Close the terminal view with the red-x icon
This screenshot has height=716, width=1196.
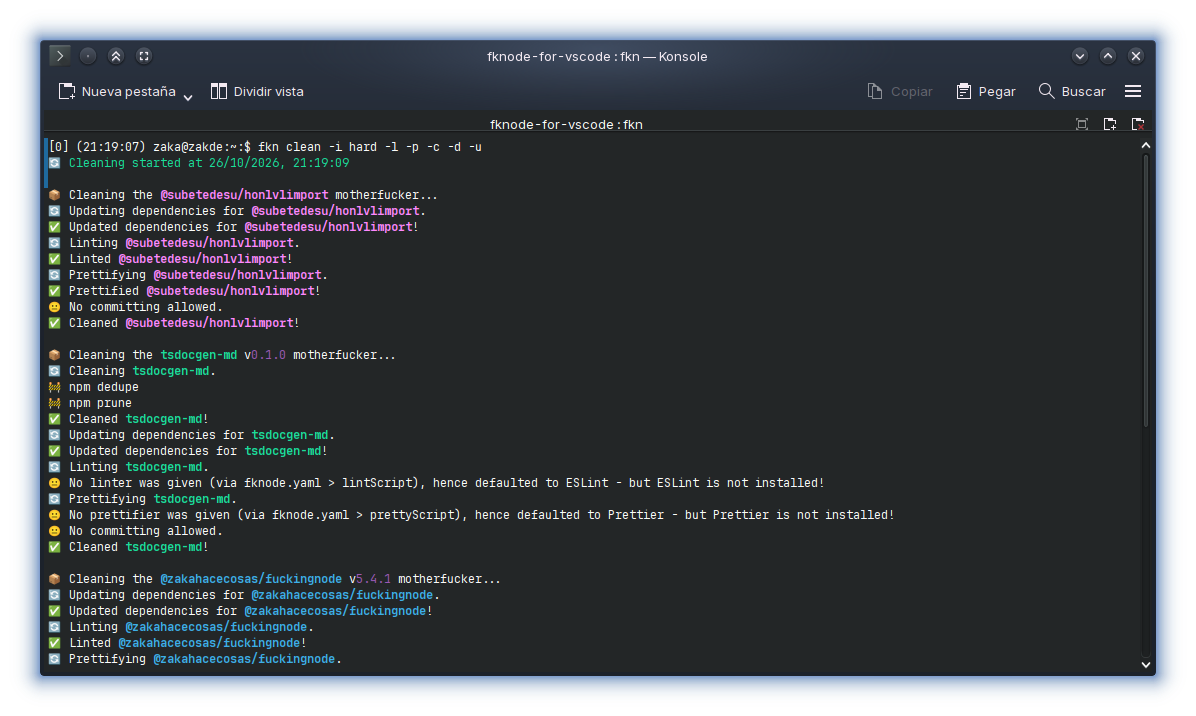click(1137, 124)
